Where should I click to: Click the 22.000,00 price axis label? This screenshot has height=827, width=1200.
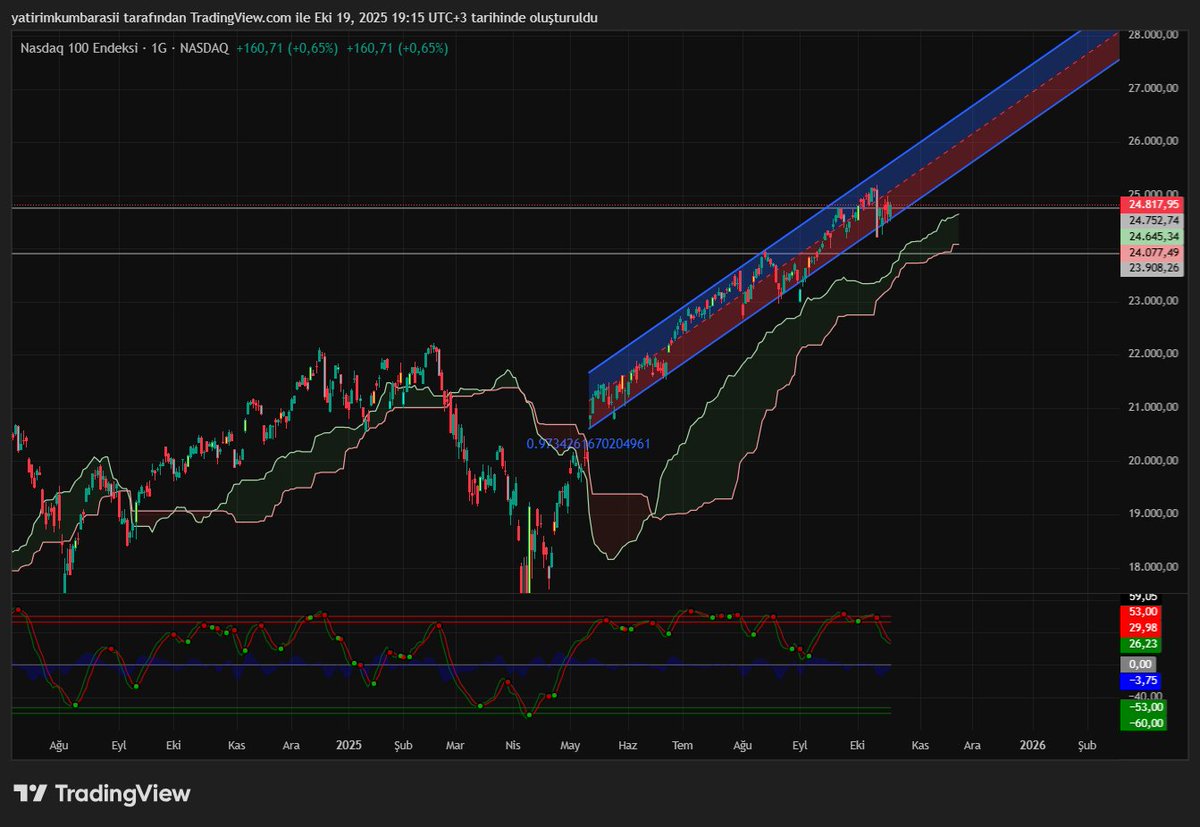[1155, 354]
